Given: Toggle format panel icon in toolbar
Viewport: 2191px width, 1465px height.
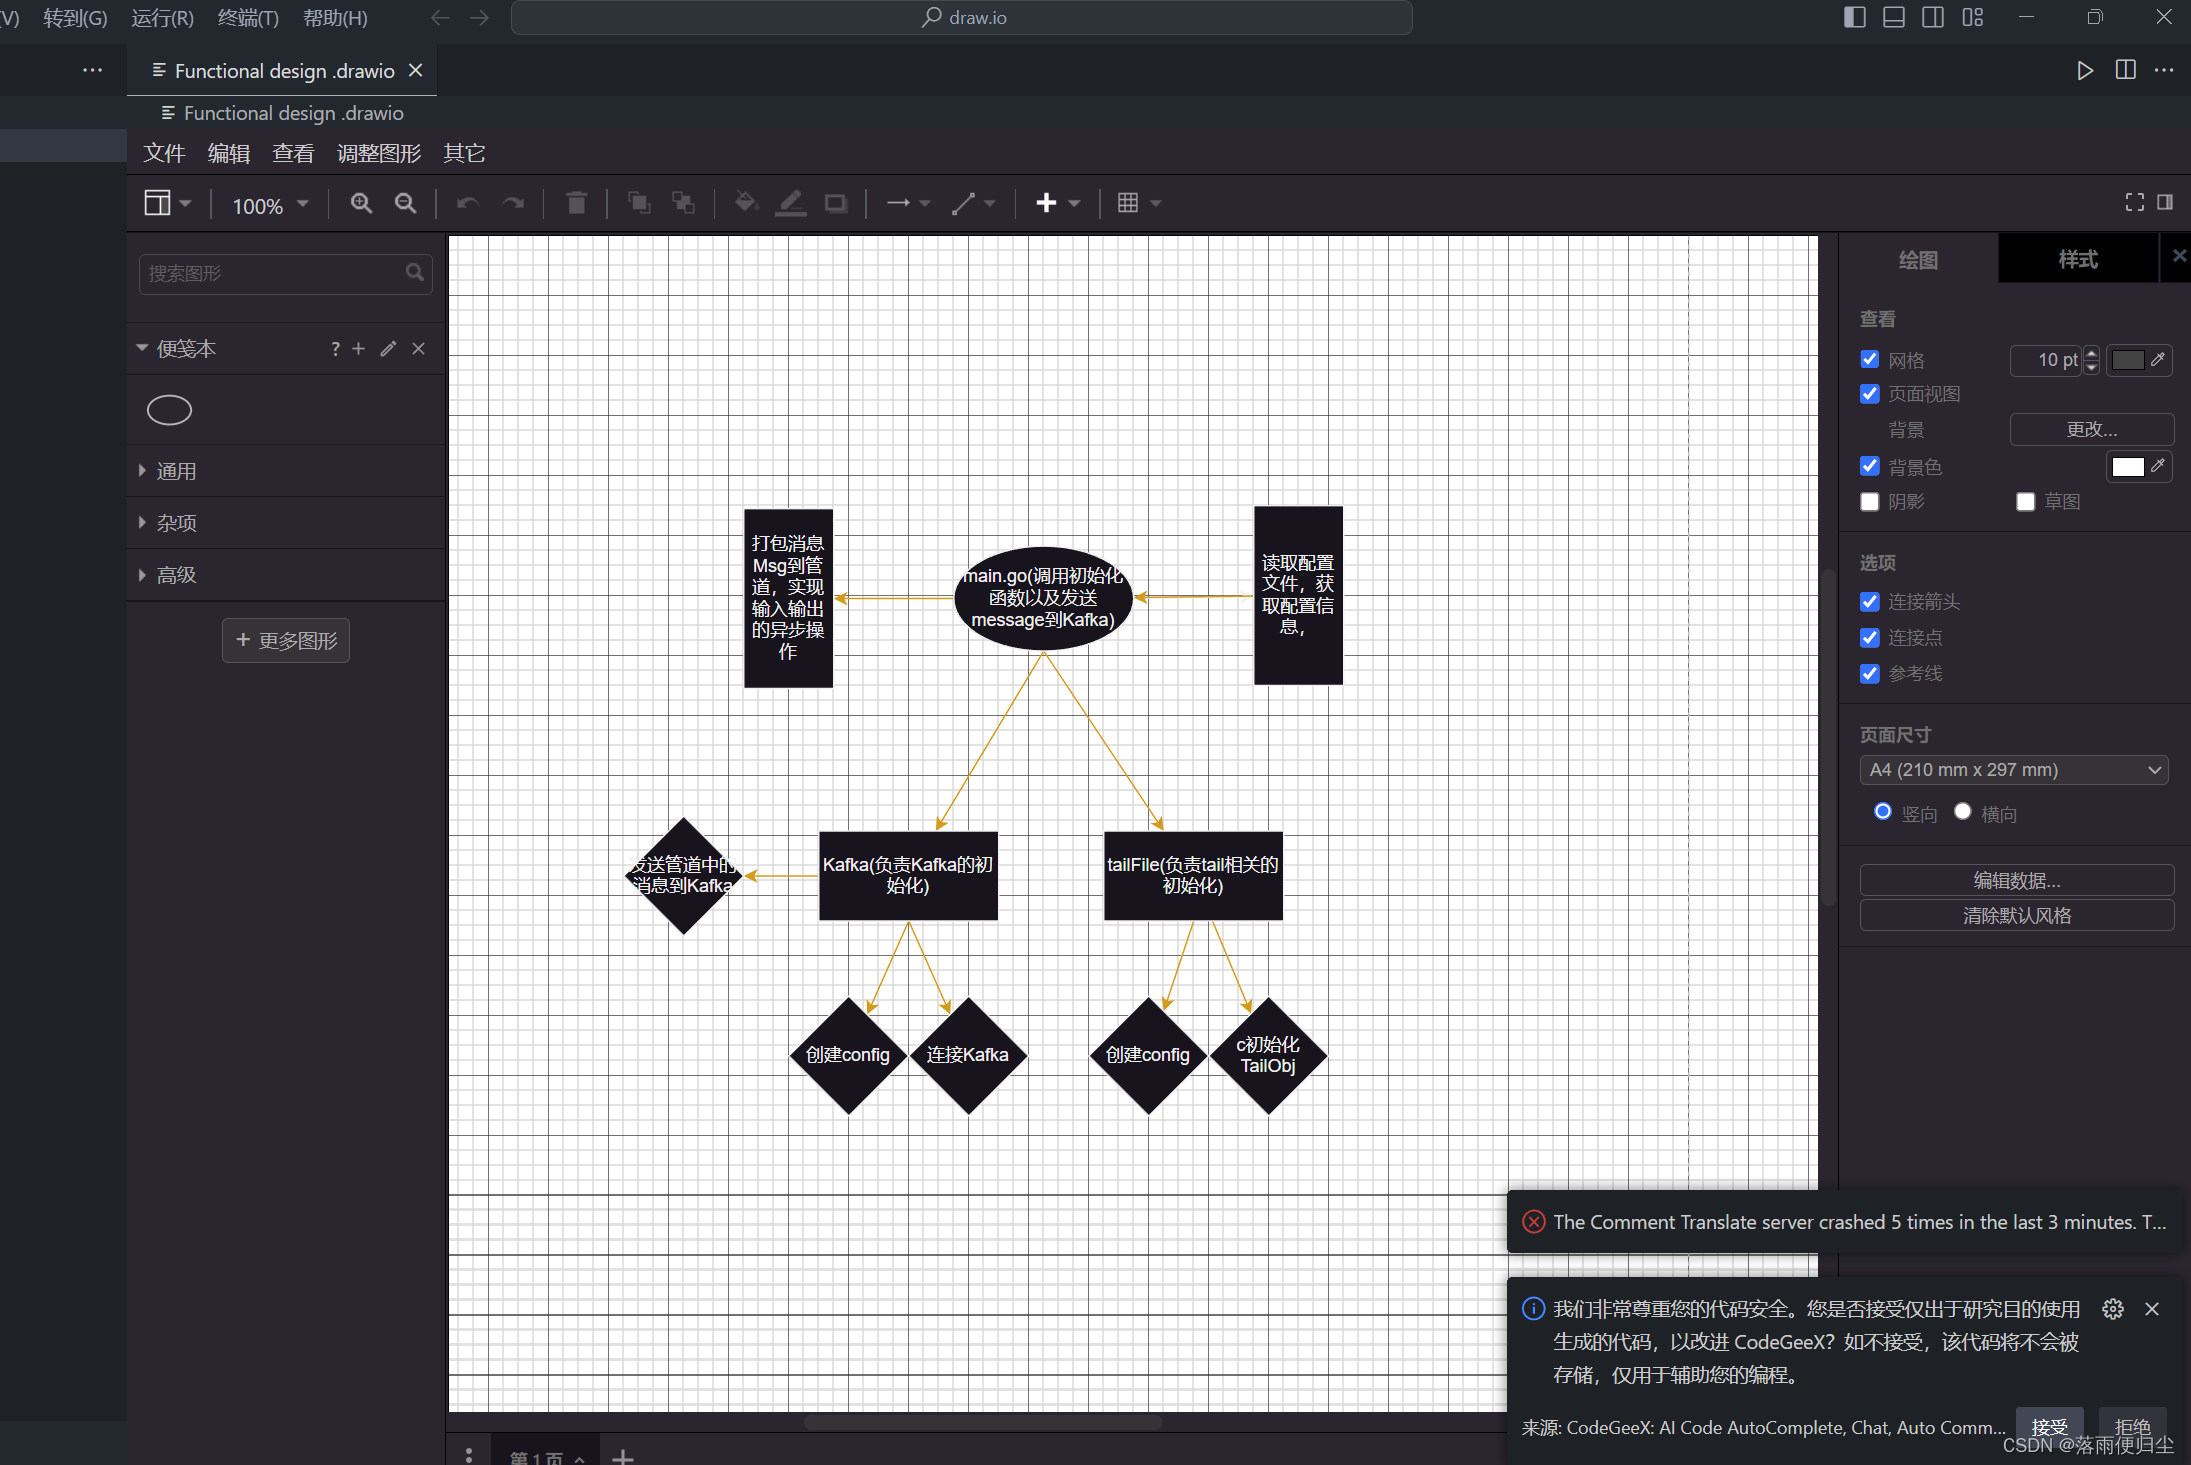Looking at the screenshot, I should [x=2165, y=203].
